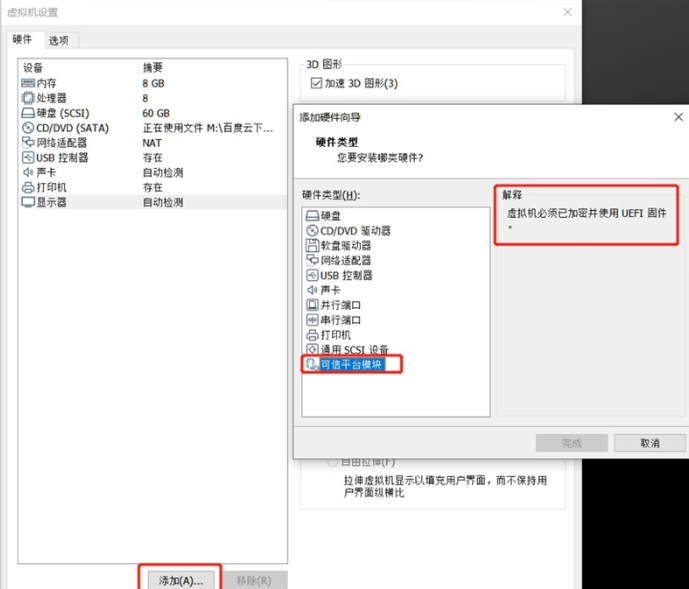Select 处理器 (processor) in device list
The height and width of the screenshot is (589, 689).
click(x=52, y=98)
